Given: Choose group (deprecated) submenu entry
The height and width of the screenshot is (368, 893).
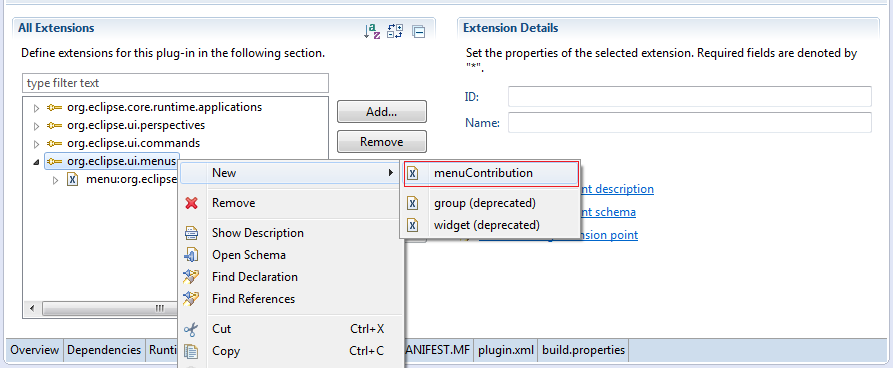Looking at the screenshot, I should (x=489, y=203).
